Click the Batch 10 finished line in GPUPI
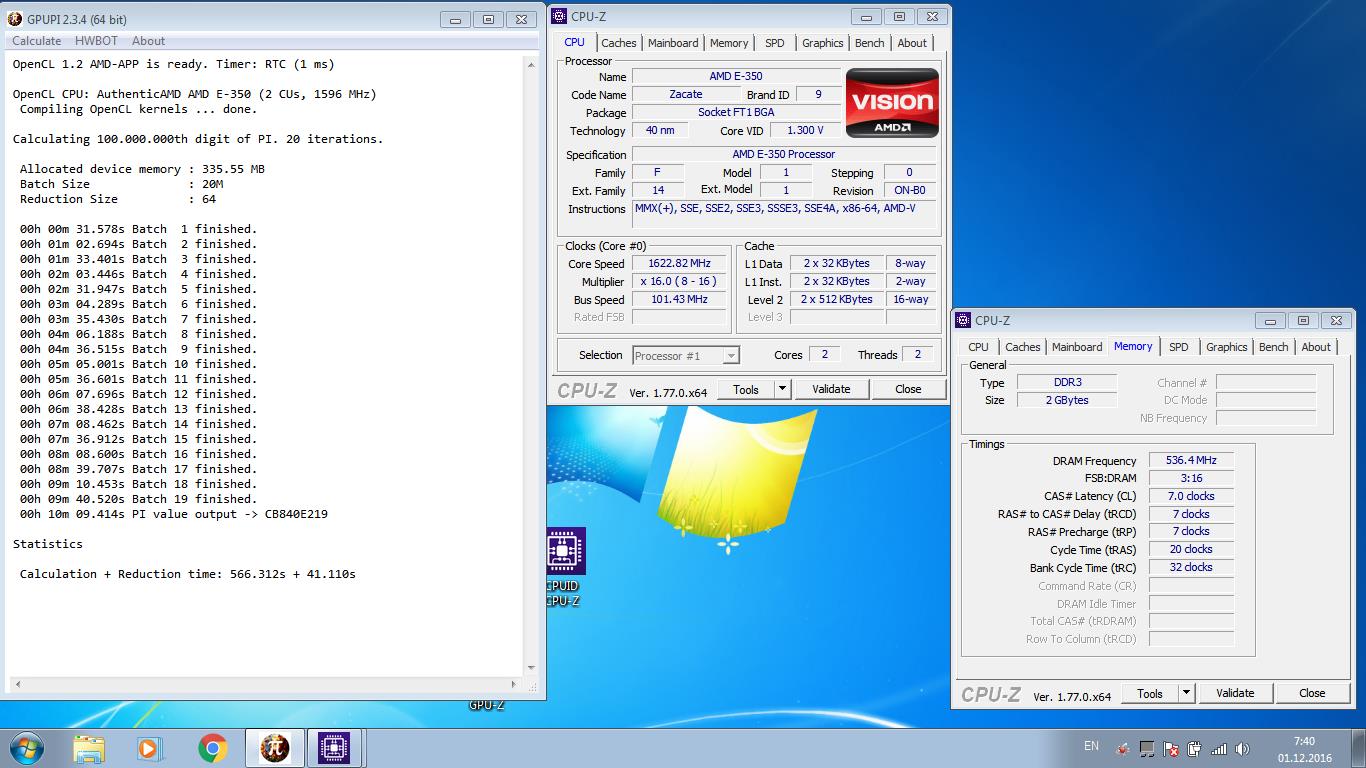Viewport: 1366px width, 768px height. (x=138, y=364)
